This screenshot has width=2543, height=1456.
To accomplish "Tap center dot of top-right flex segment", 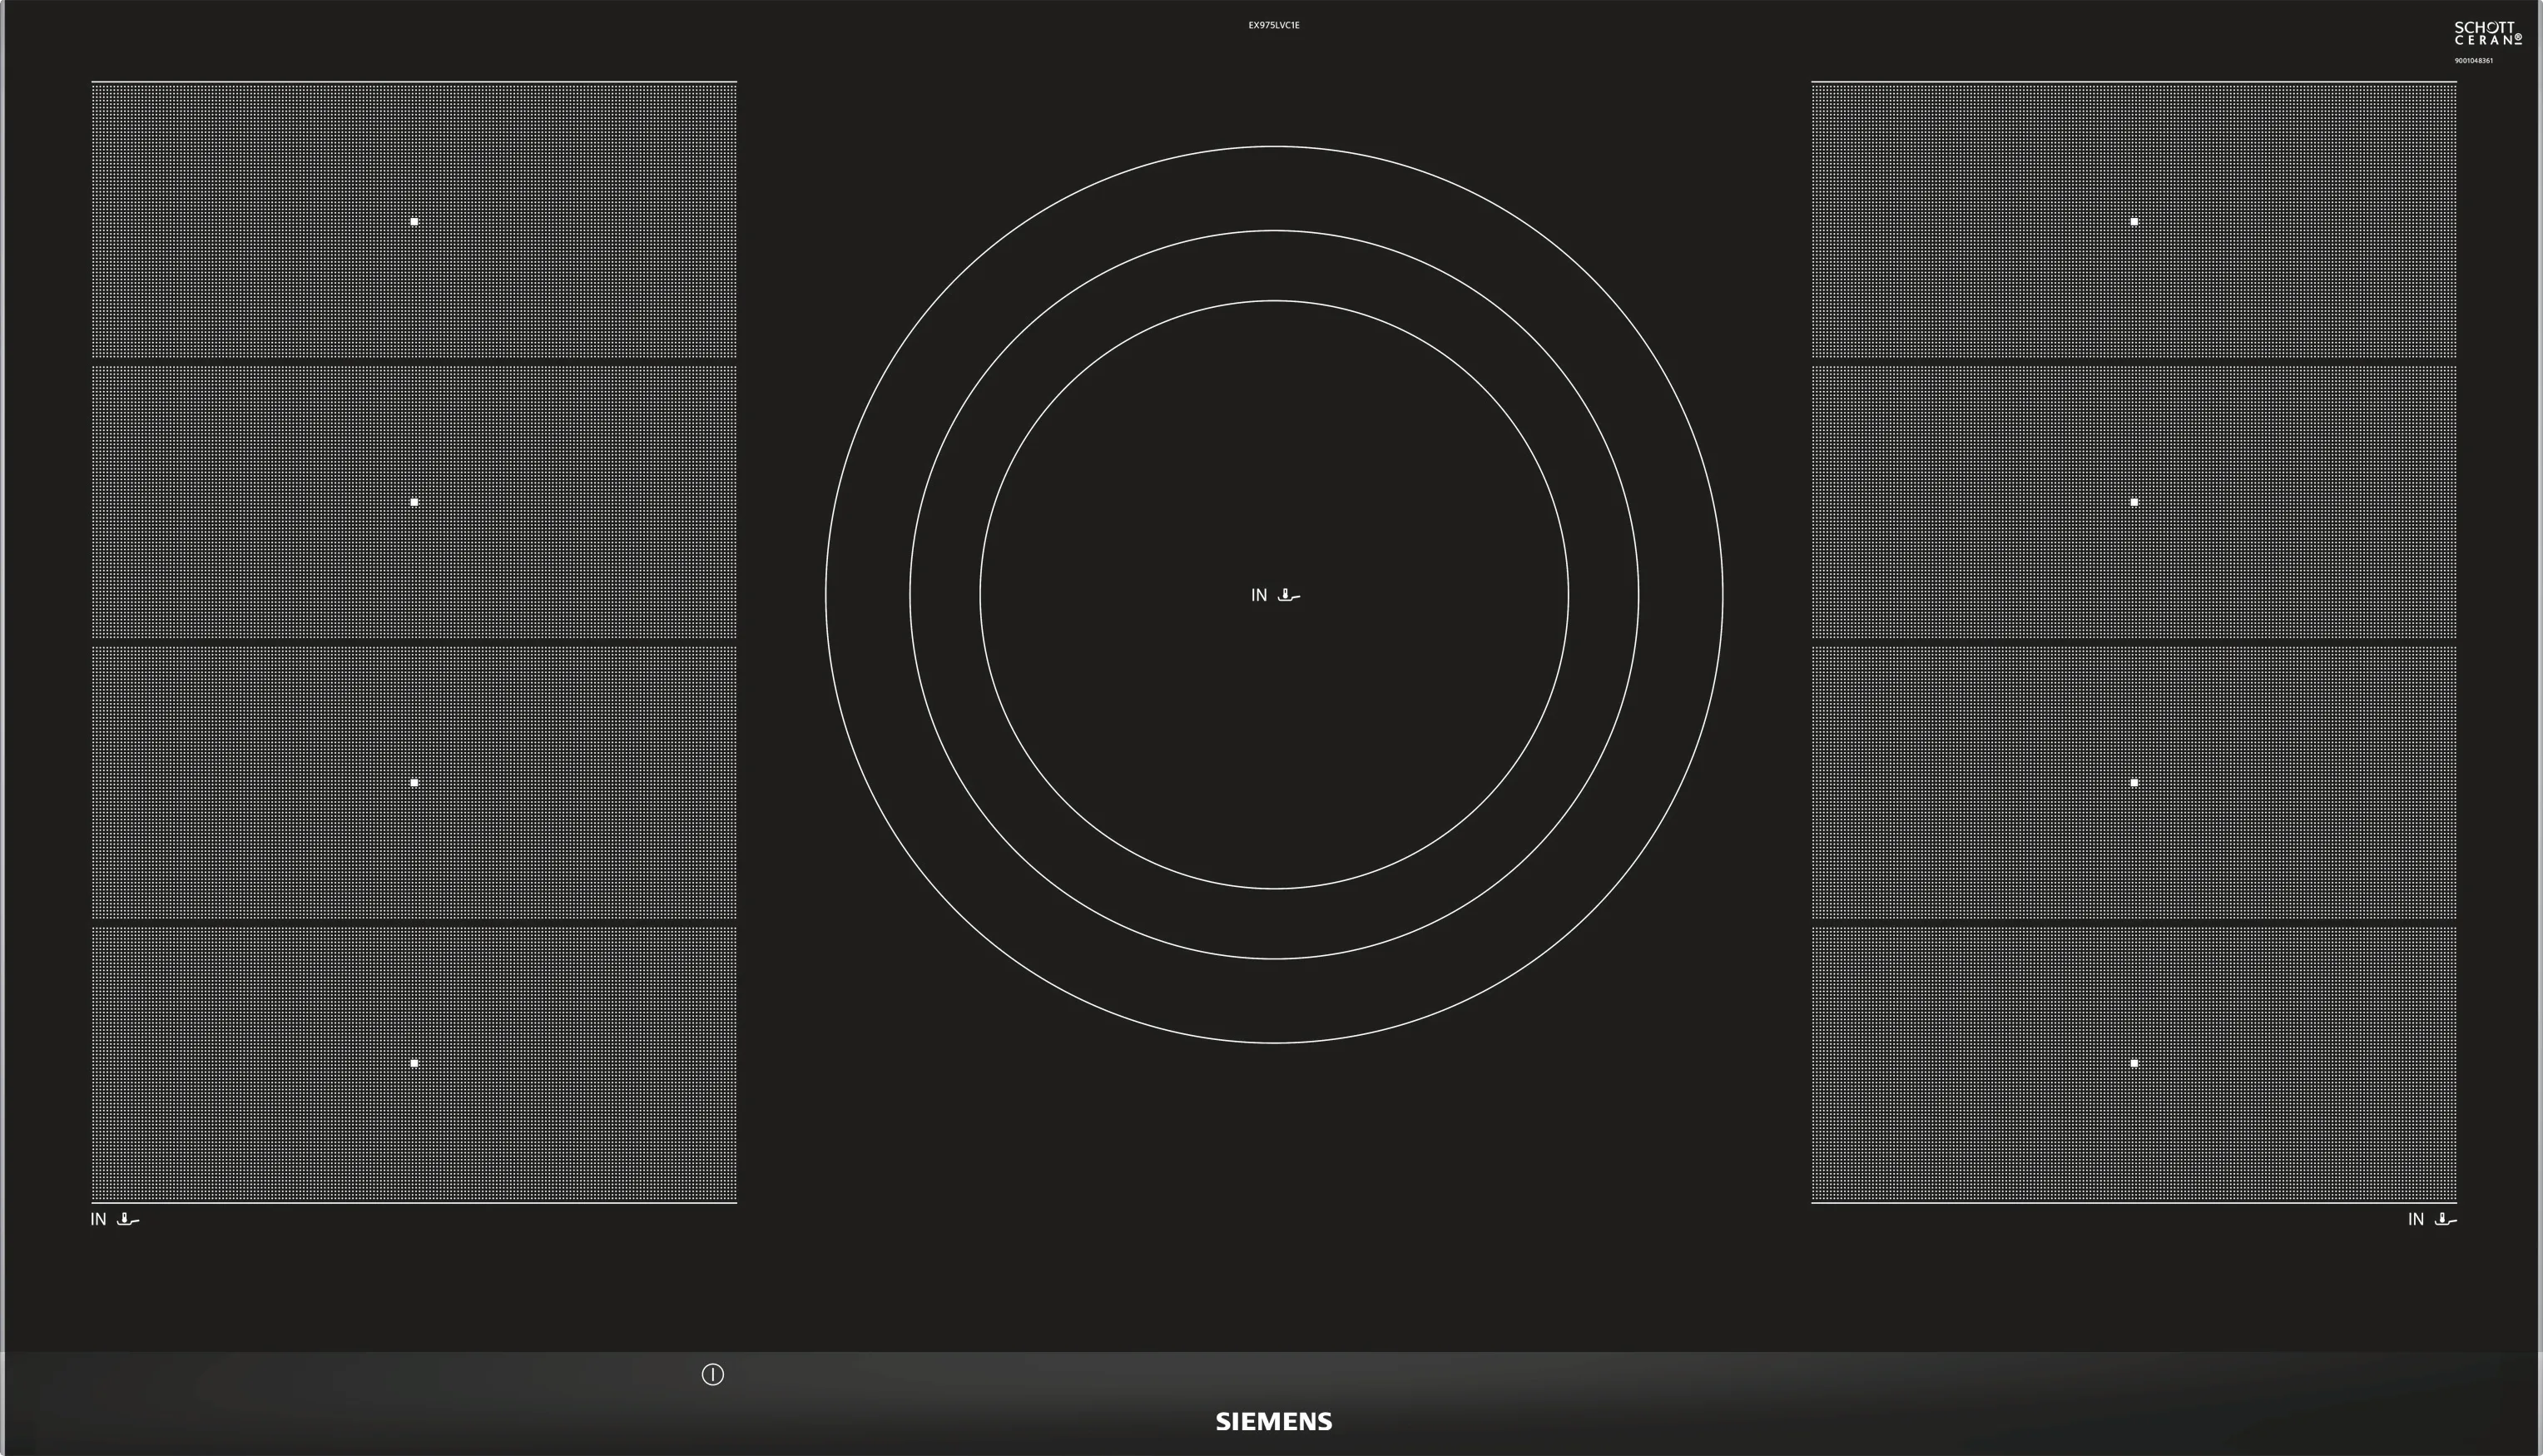I will pyautogui.click(x=2134, y=221).
